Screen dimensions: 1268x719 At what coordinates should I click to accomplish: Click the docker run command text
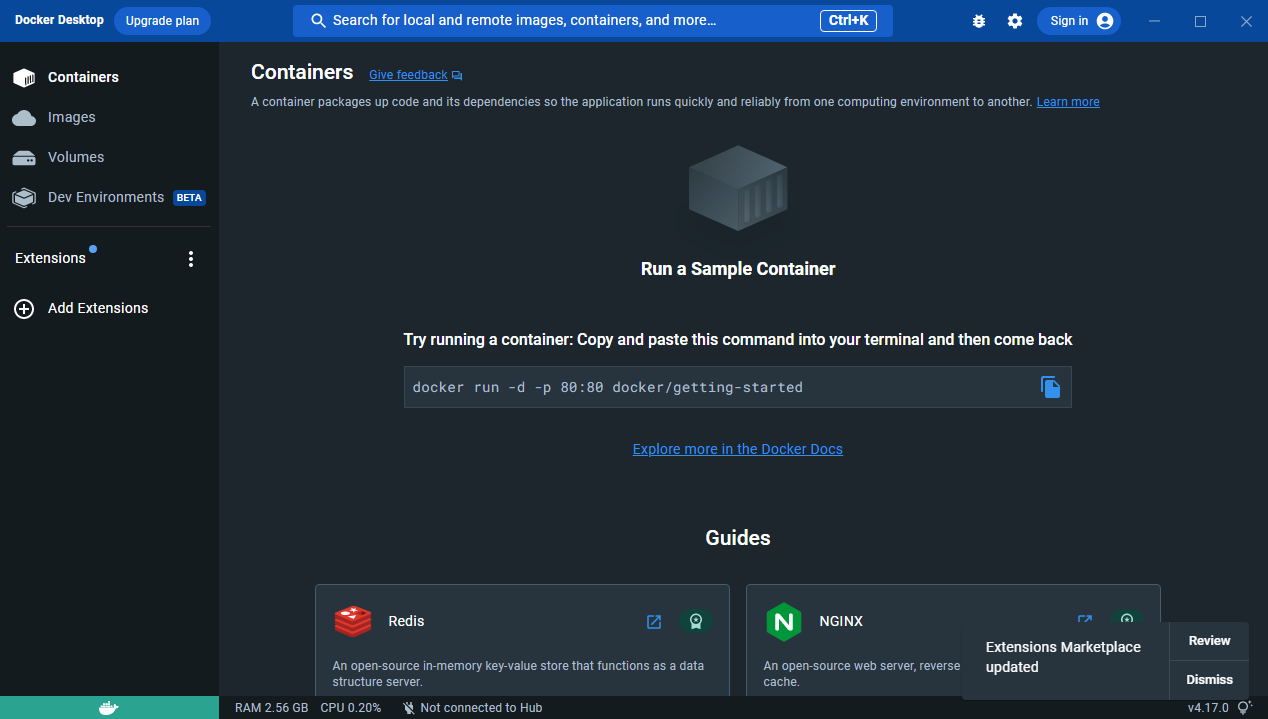click(x=608, y=387)
